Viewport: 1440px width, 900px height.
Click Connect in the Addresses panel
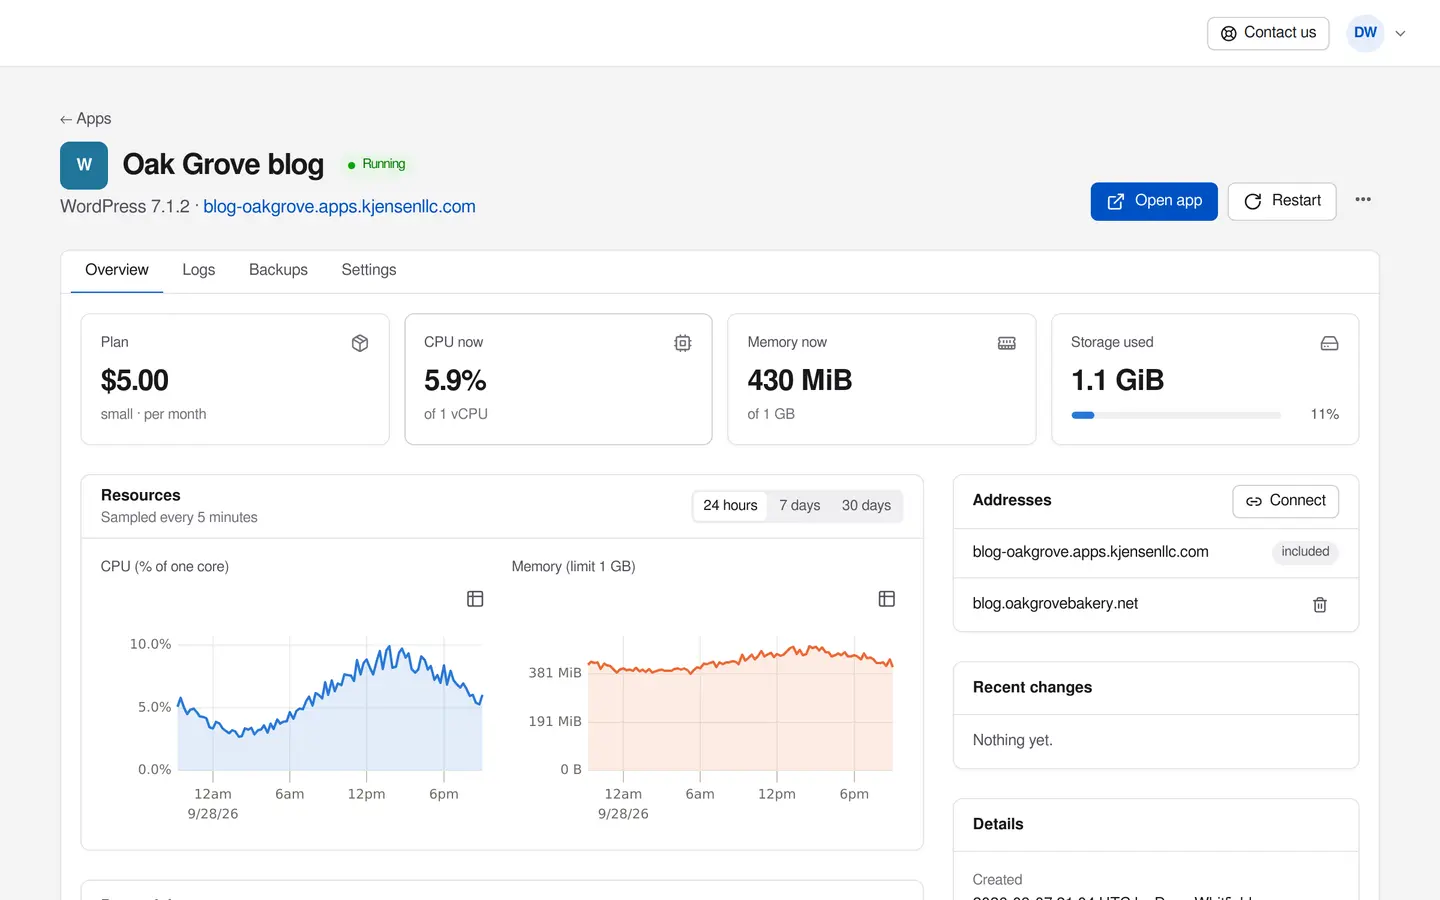click(x=1285, y=501)
